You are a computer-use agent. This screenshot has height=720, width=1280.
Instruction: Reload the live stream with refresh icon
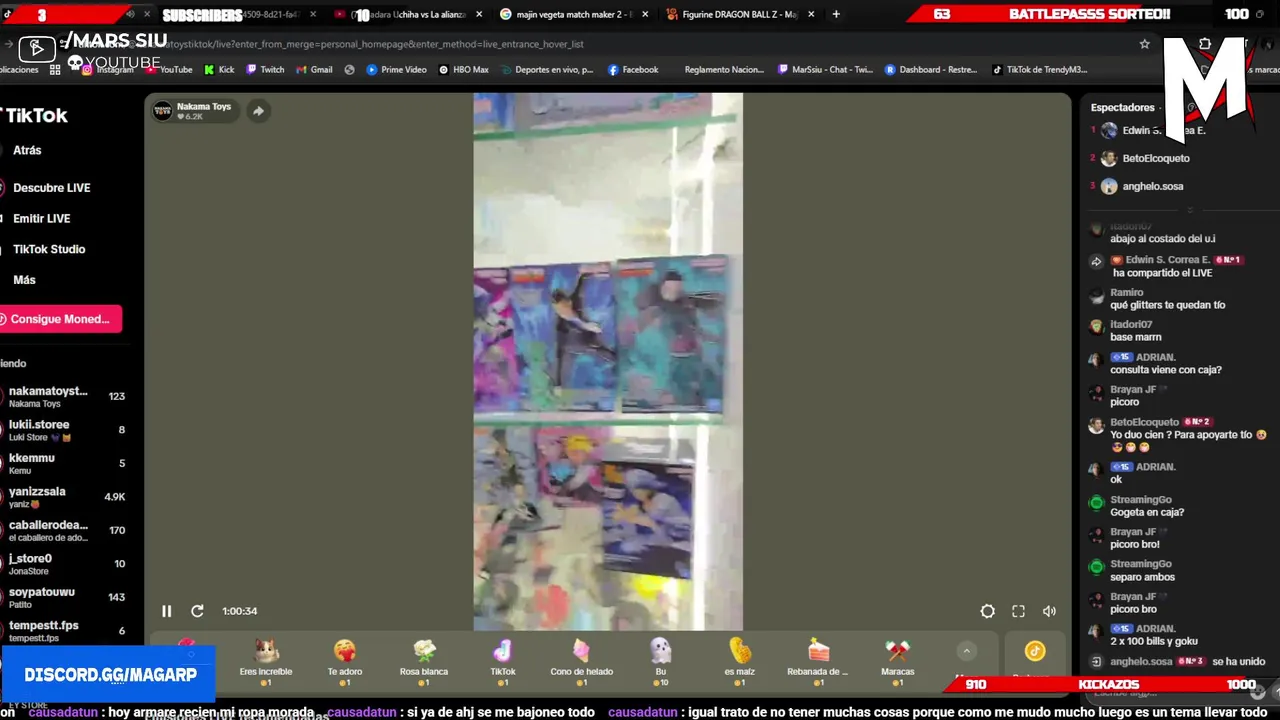tap(197, 611)
